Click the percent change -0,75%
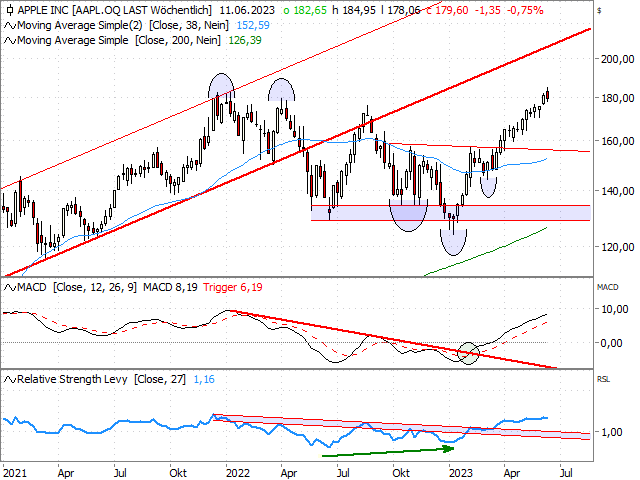The height and width of the screenshot is (480, 640). point(525,10)
